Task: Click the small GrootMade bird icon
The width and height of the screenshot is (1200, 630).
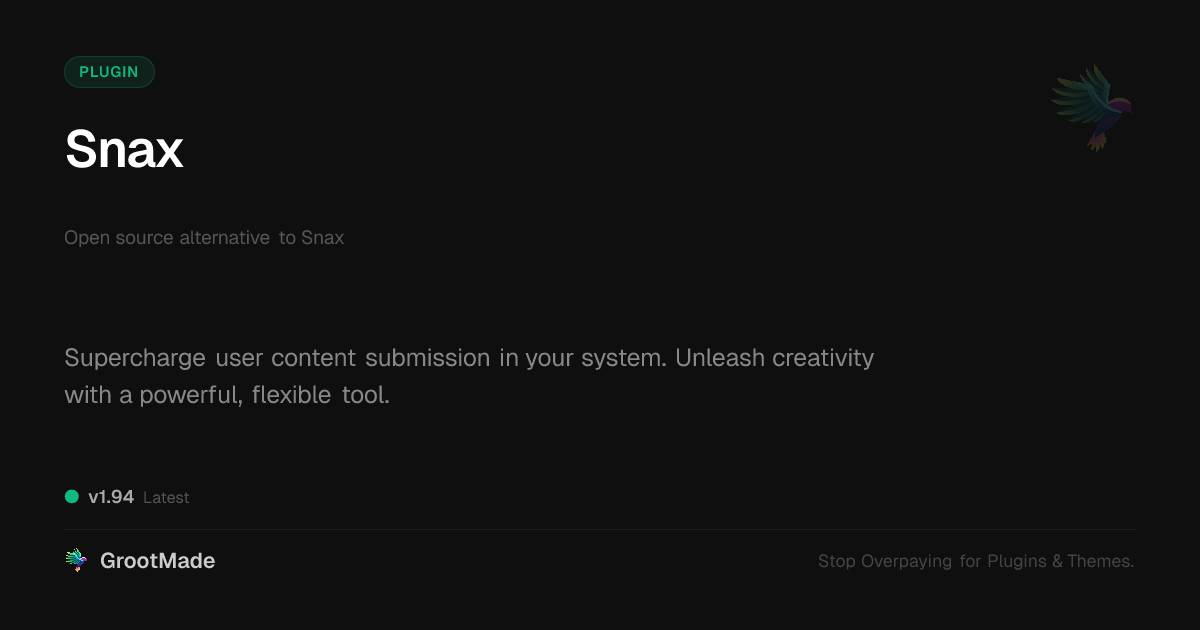Action: click(76, 561)
